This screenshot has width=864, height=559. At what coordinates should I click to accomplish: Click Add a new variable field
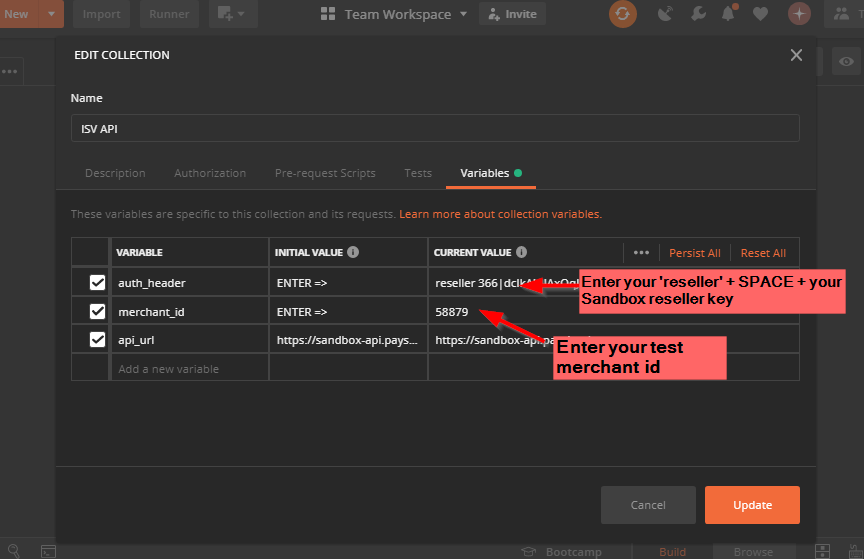tap(190, 368)
